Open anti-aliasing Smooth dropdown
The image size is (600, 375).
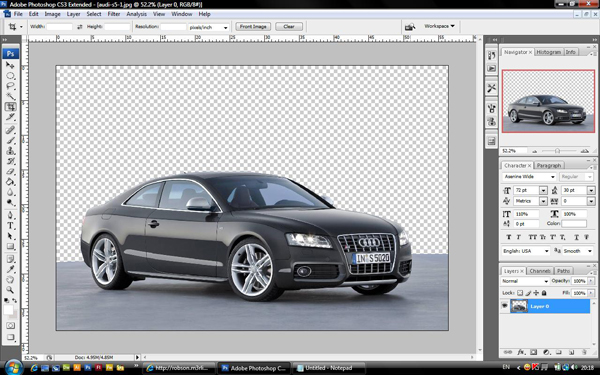click(590, 251)
